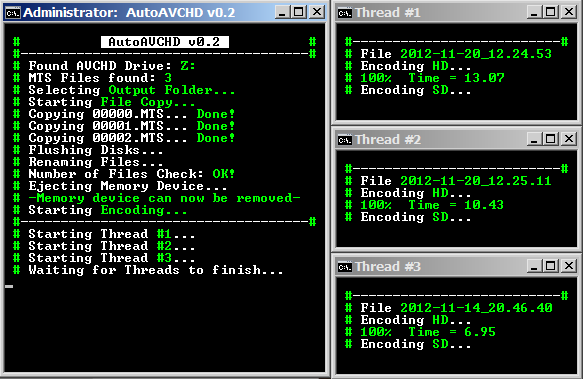The image size is (583, 379).
Task: Click the Thread #3 file name 2012-11-14_20.46.40
Action: tap(476, 308)
